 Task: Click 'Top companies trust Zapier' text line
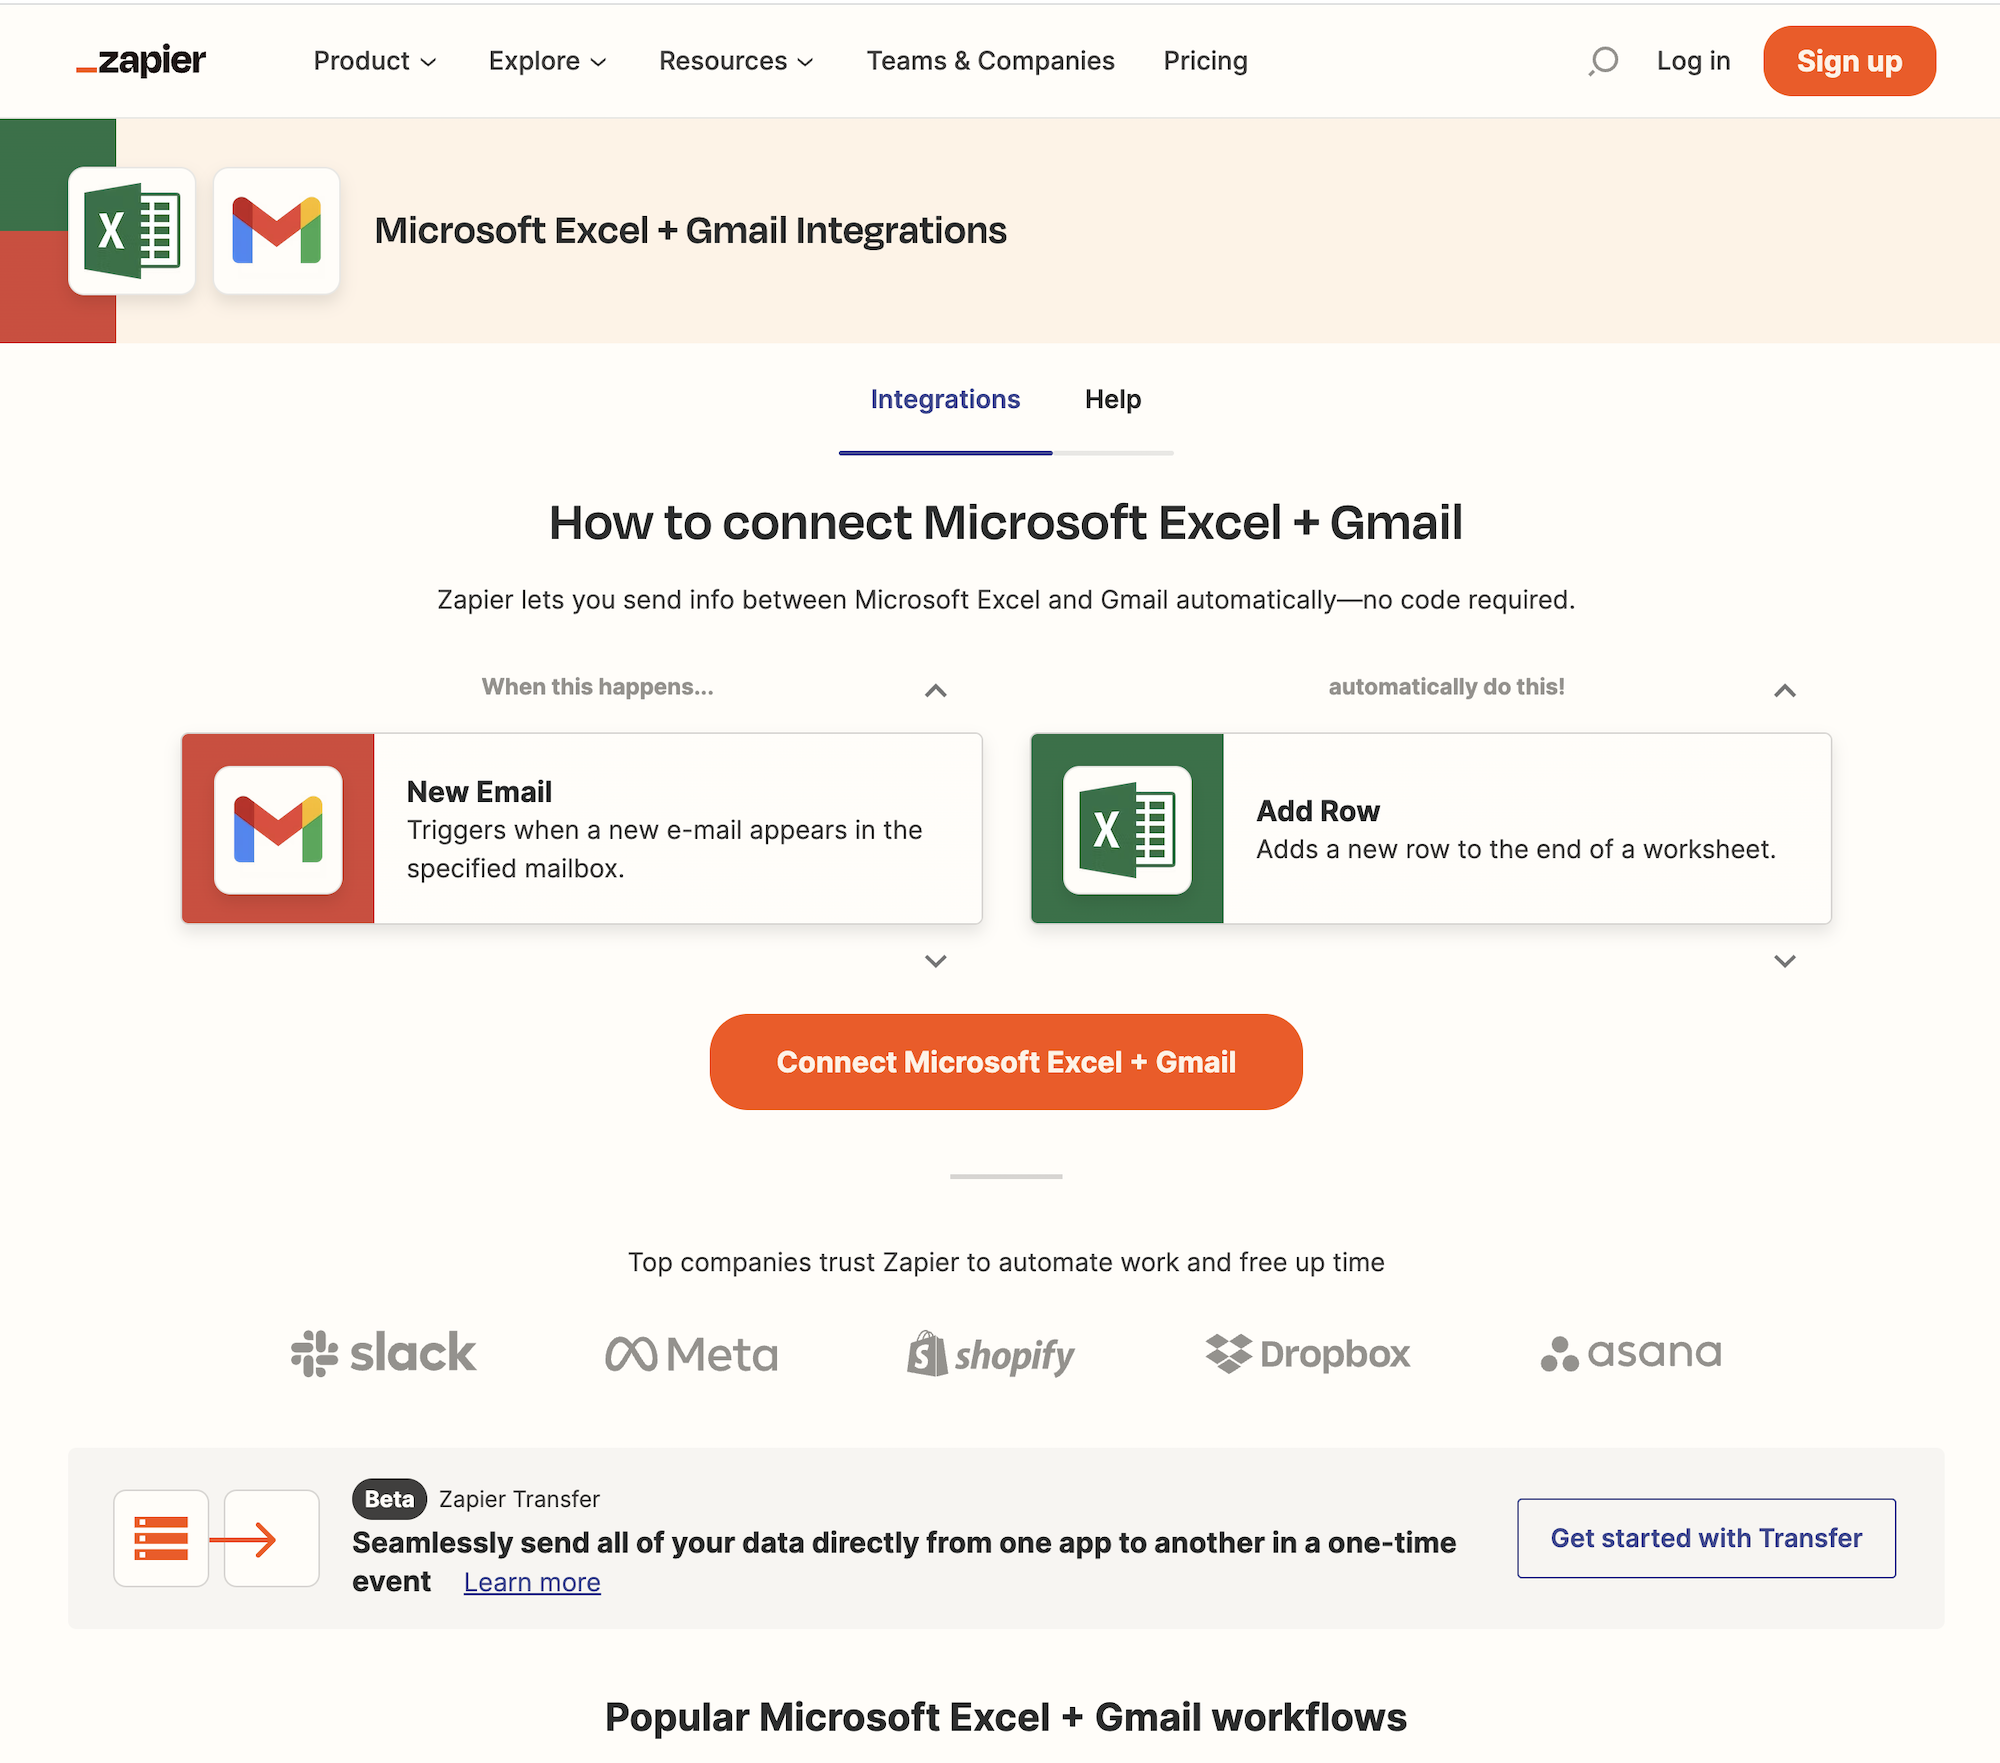tap(1006, 1262)
